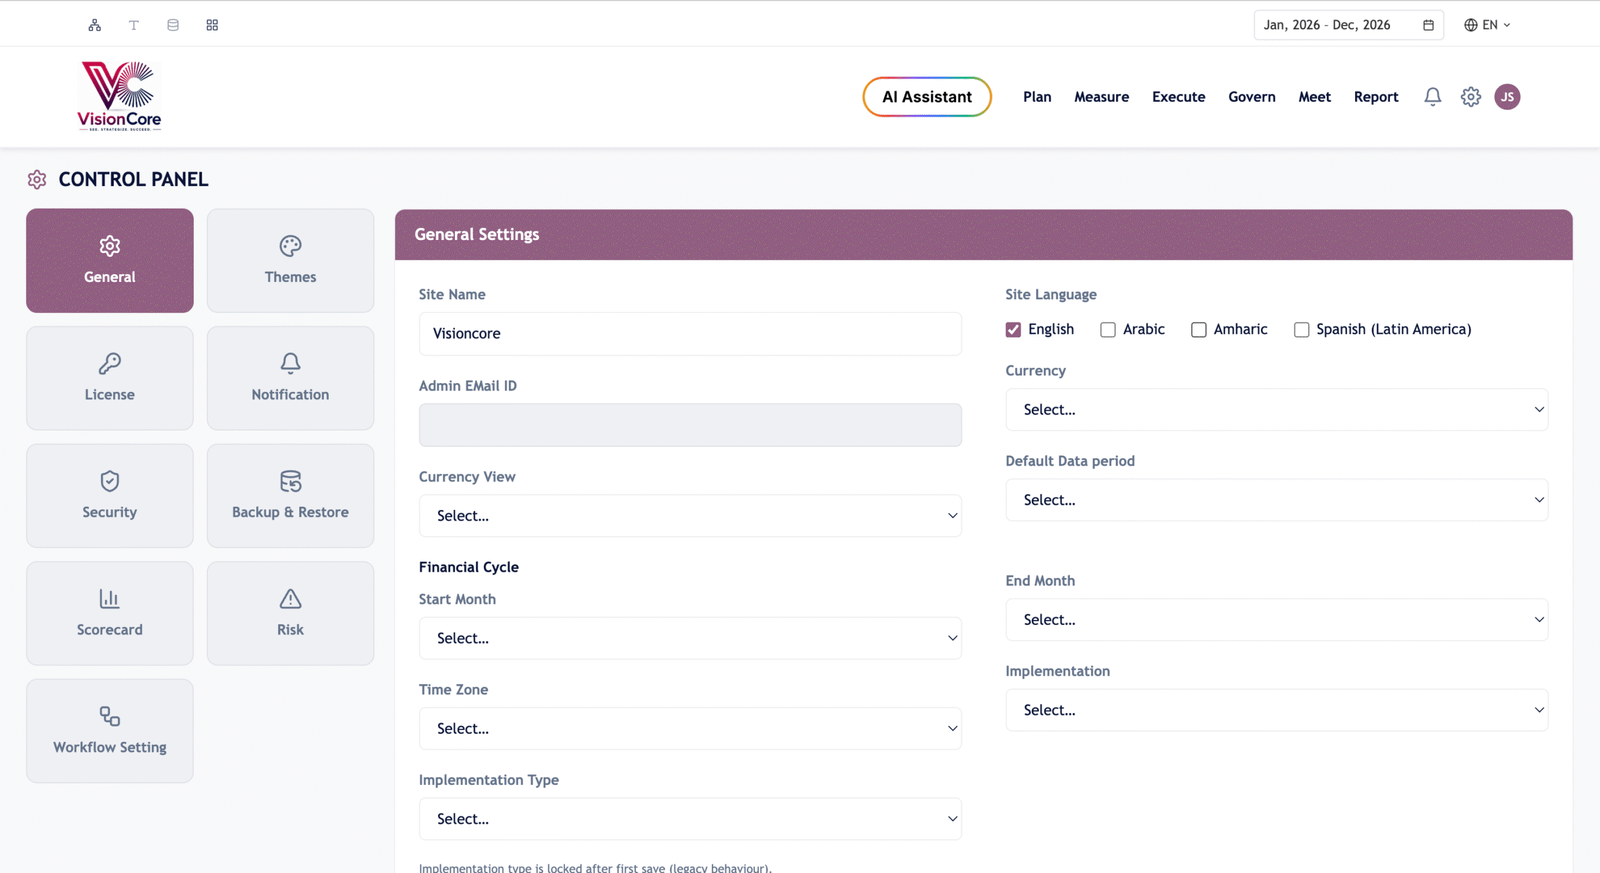Open the Execute menu
1600x873 pixels.
(1179, 97)
